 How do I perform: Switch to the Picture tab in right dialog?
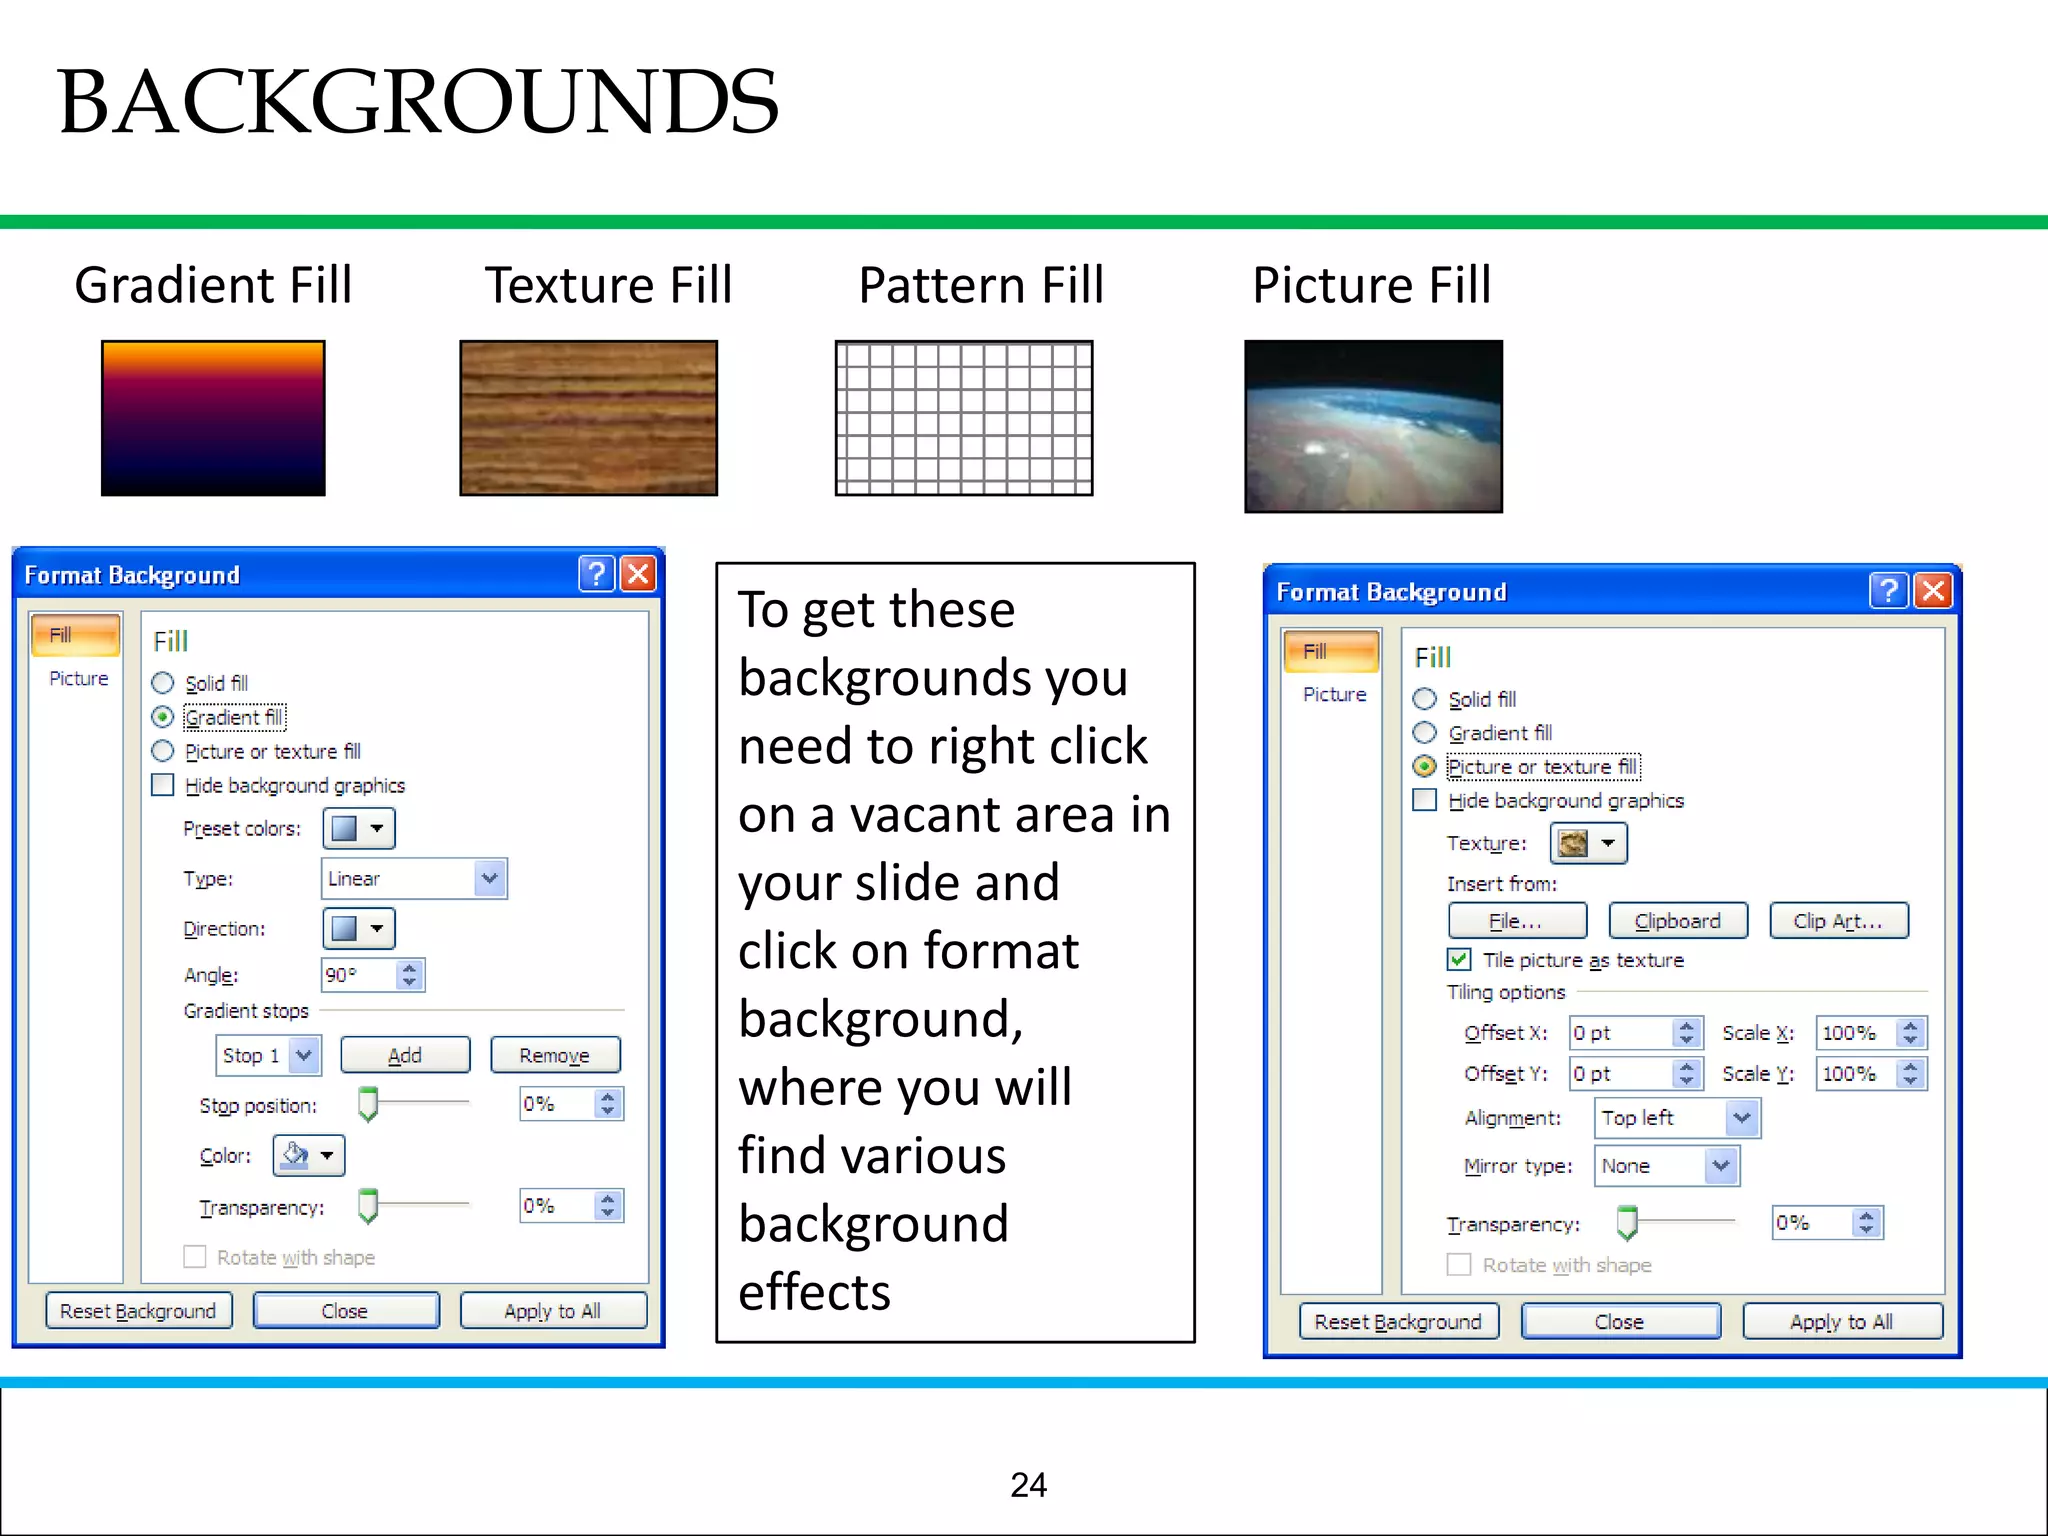[1334, 694]
